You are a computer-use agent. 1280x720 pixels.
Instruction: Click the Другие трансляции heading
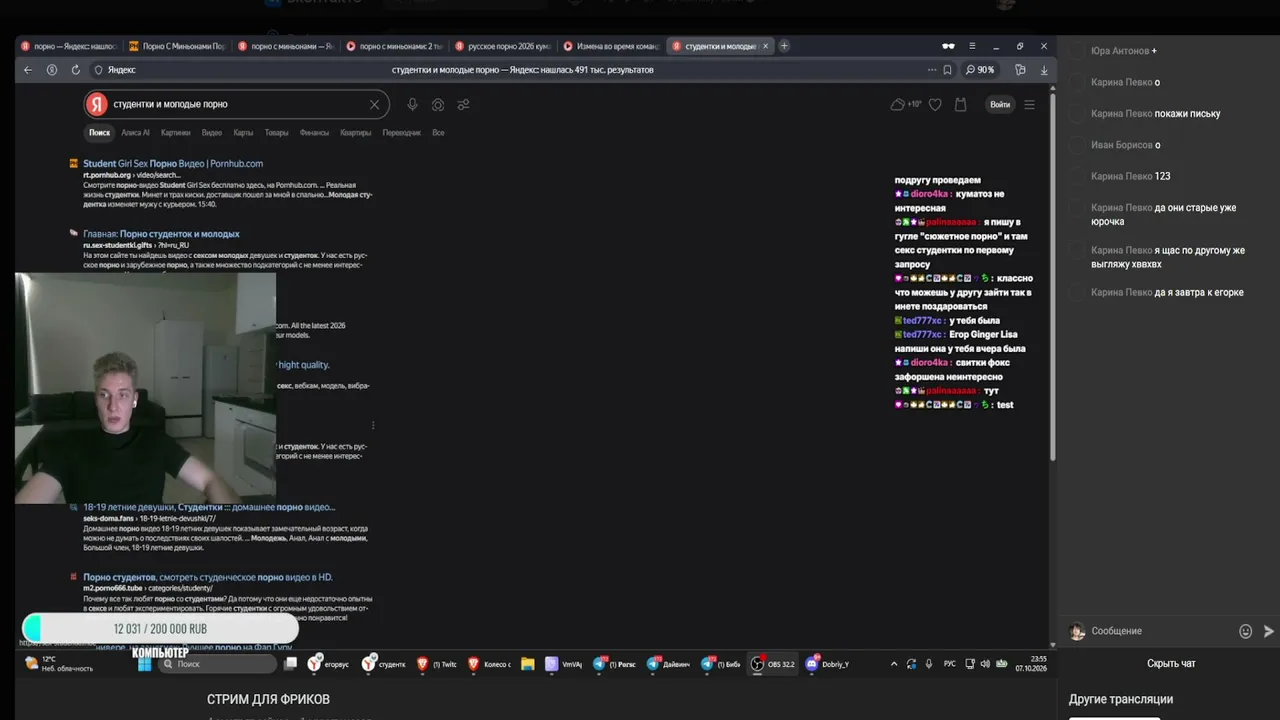tap(1121, 699)
